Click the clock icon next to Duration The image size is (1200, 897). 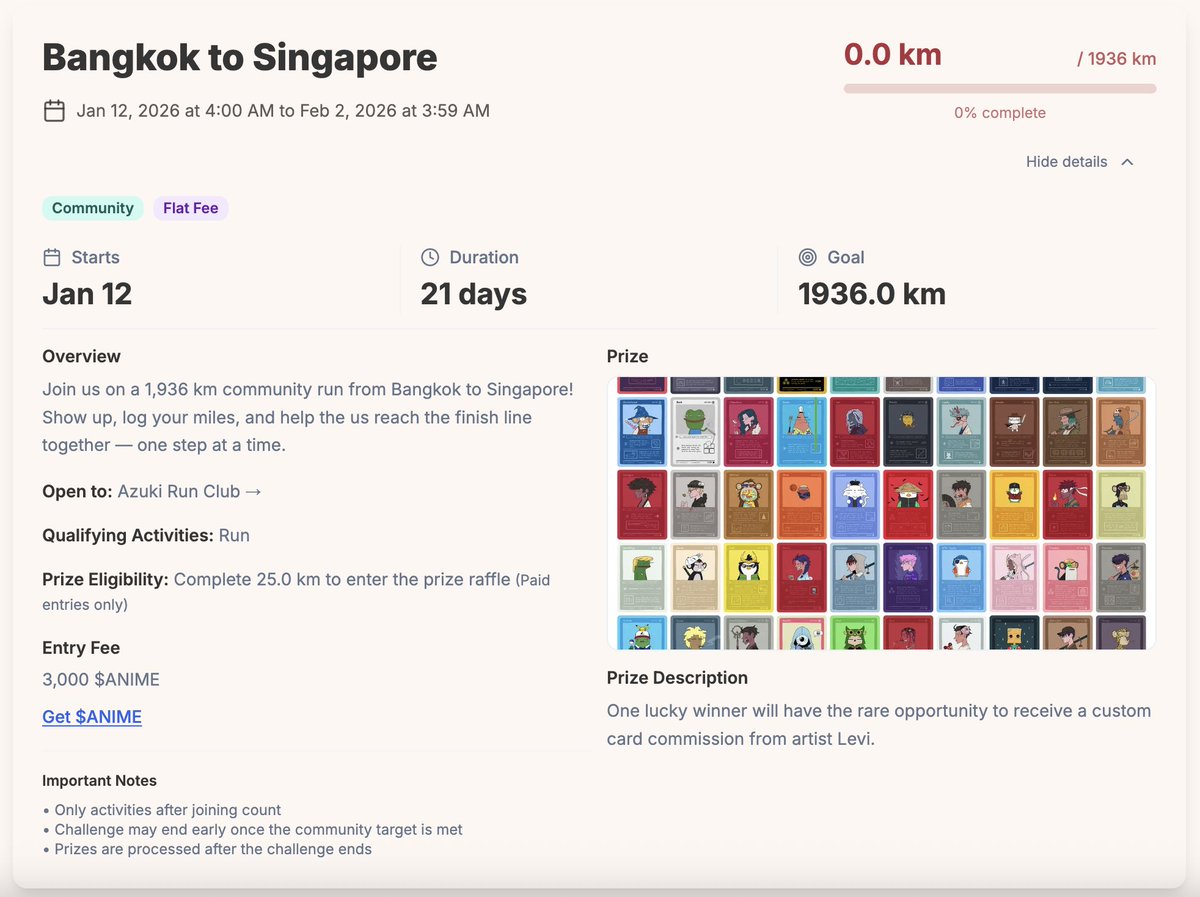point(430,257)
